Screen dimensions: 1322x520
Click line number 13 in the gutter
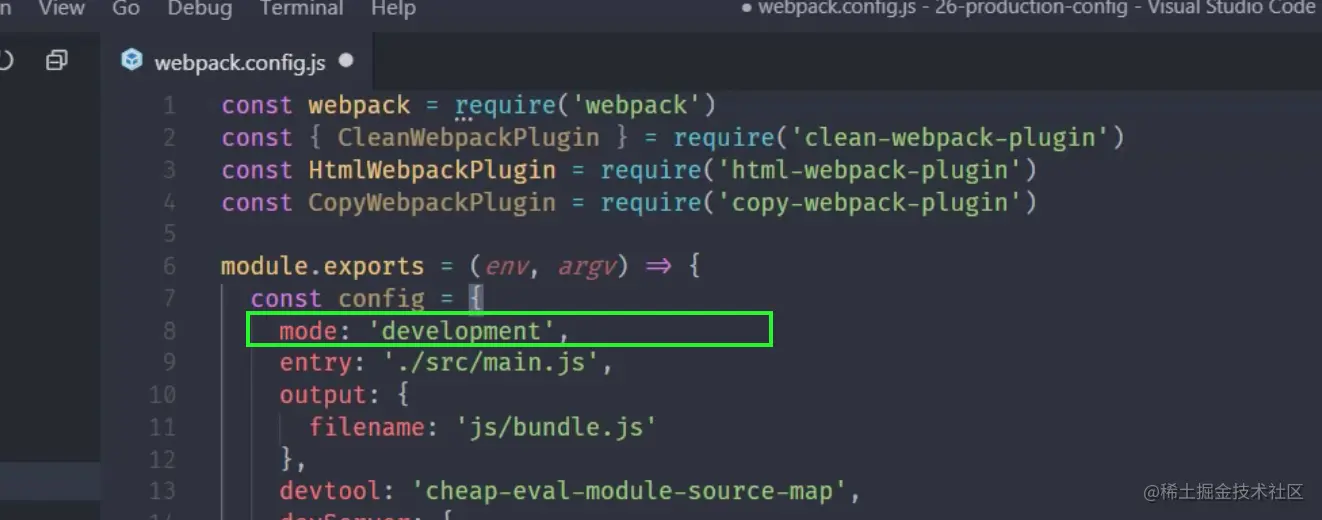click(x=162, y=490)
